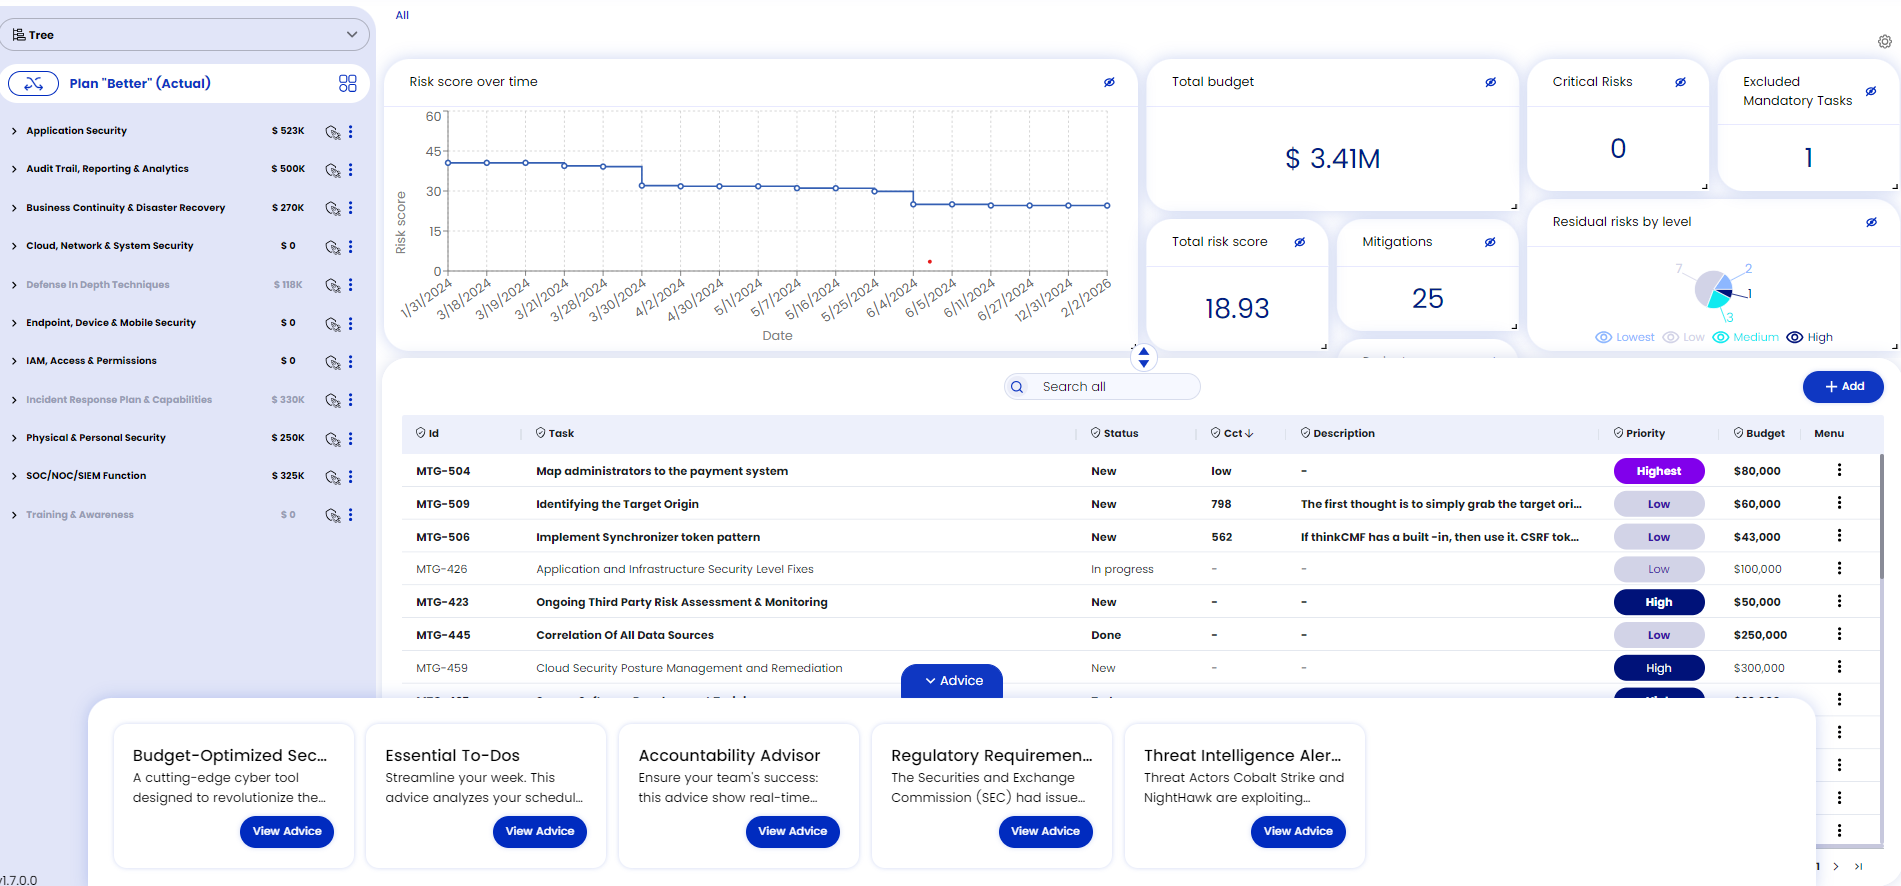Image resolution: width=1901 pixels, height=886 pixels.
Task: Open the dashboard settings gear
Action: click(1884, 42)
